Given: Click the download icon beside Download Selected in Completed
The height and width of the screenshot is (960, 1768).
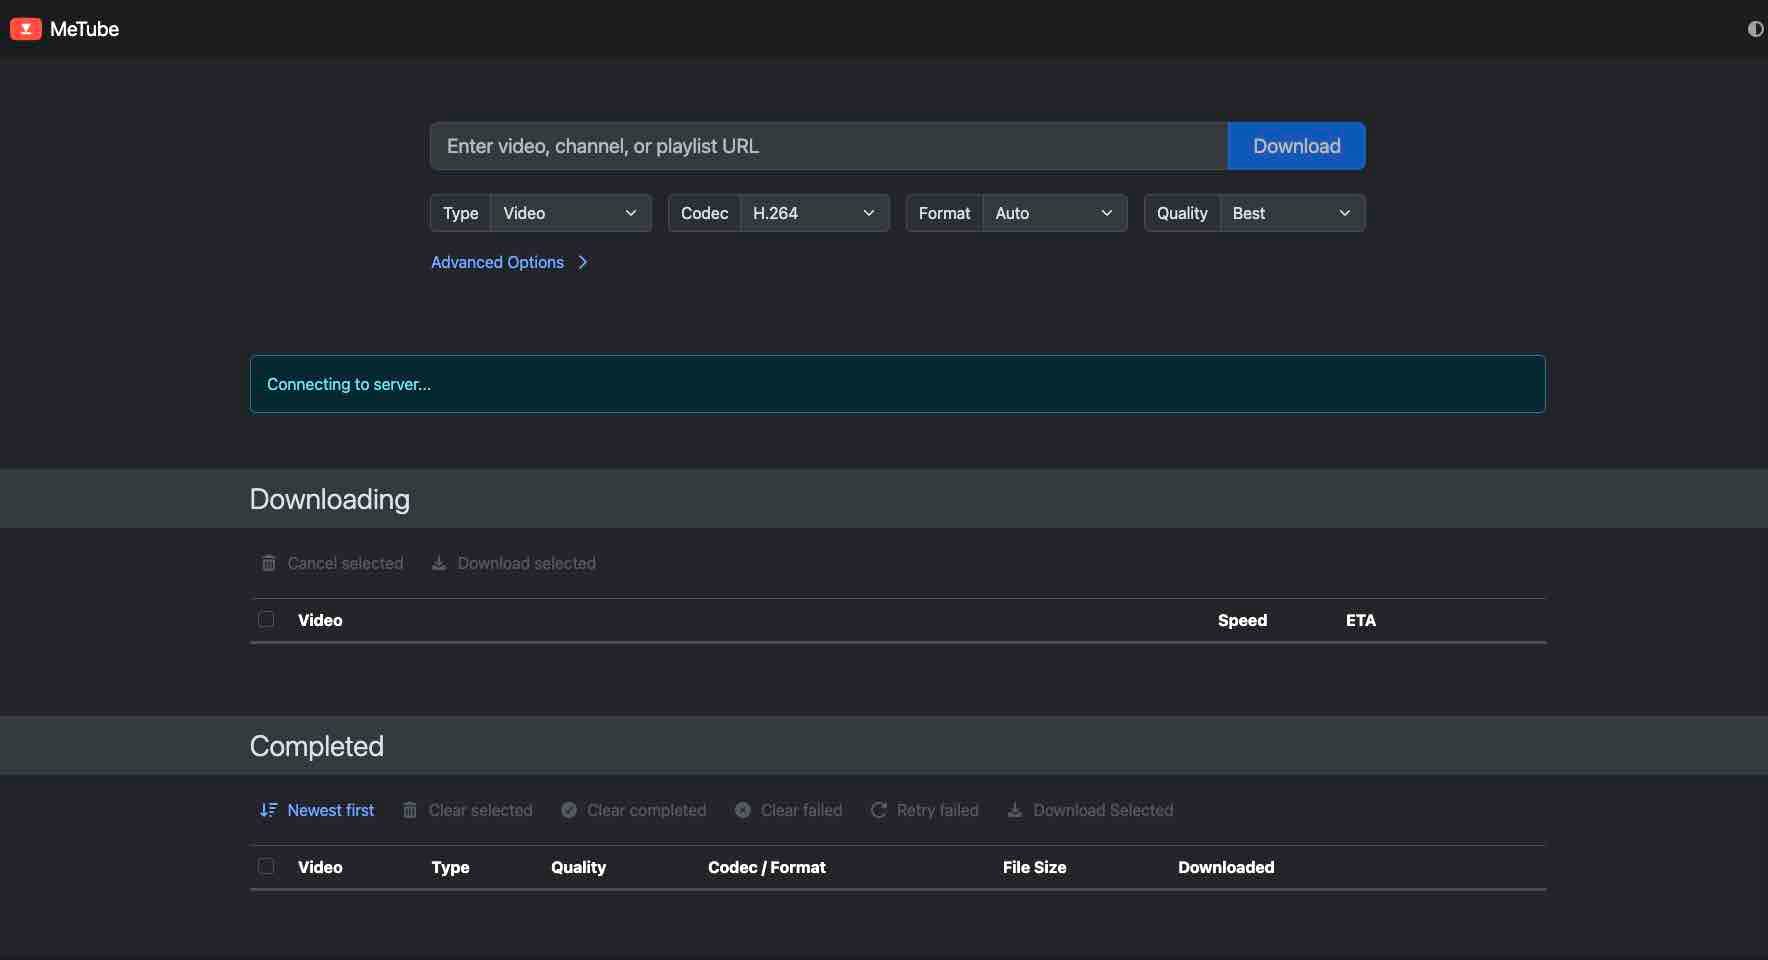Looking at the screenshot, I should tap(1015, 810).
